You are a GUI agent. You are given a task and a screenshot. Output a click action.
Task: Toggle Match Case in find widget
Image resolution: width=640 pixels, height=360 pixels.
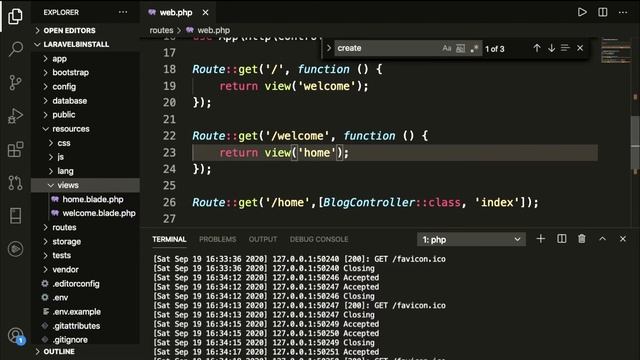[x=447, y=49]
